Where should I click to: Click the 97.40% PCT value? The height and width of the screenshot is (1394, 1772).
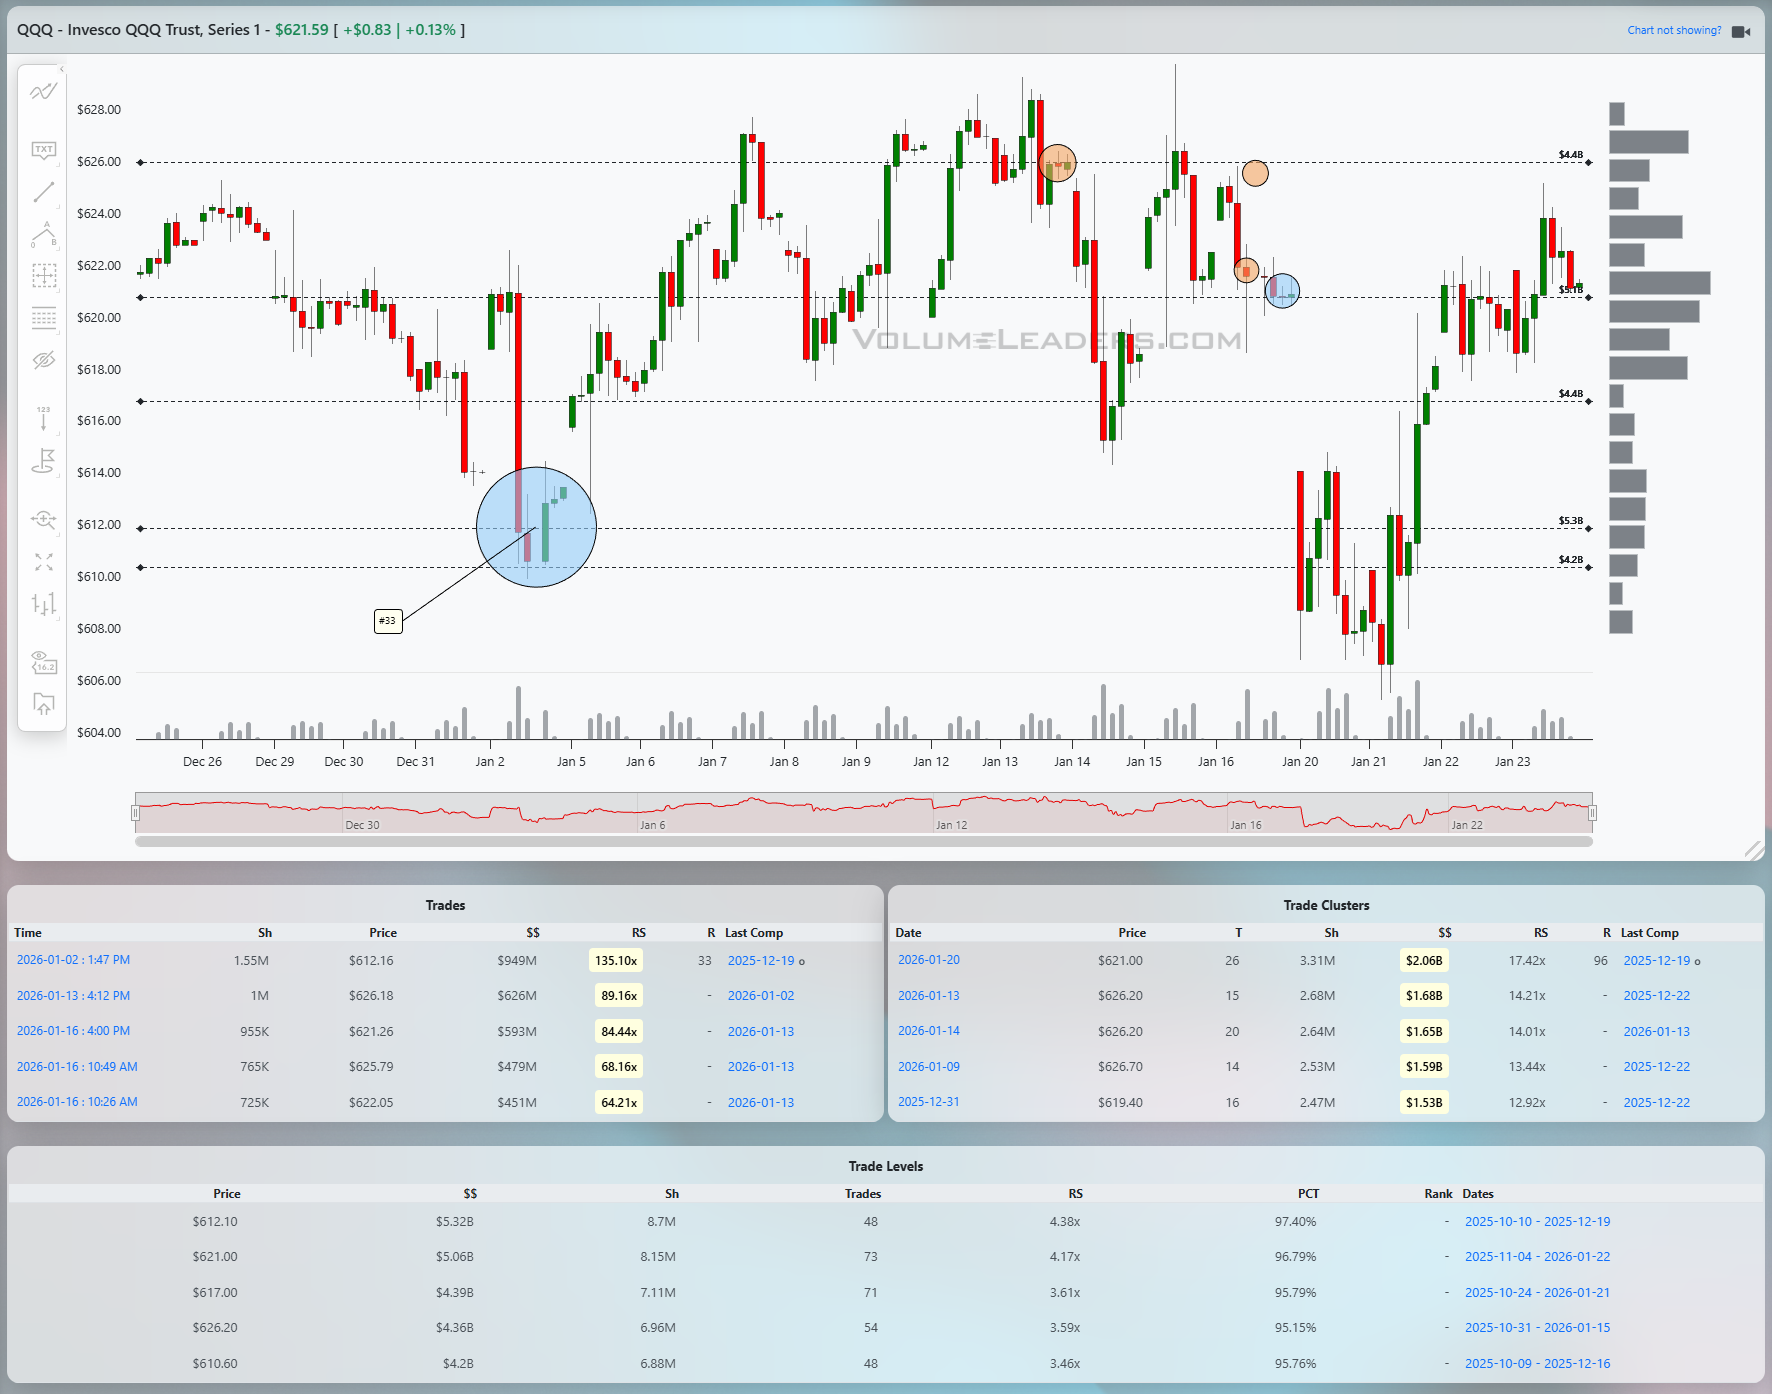click(1295, 1222)
